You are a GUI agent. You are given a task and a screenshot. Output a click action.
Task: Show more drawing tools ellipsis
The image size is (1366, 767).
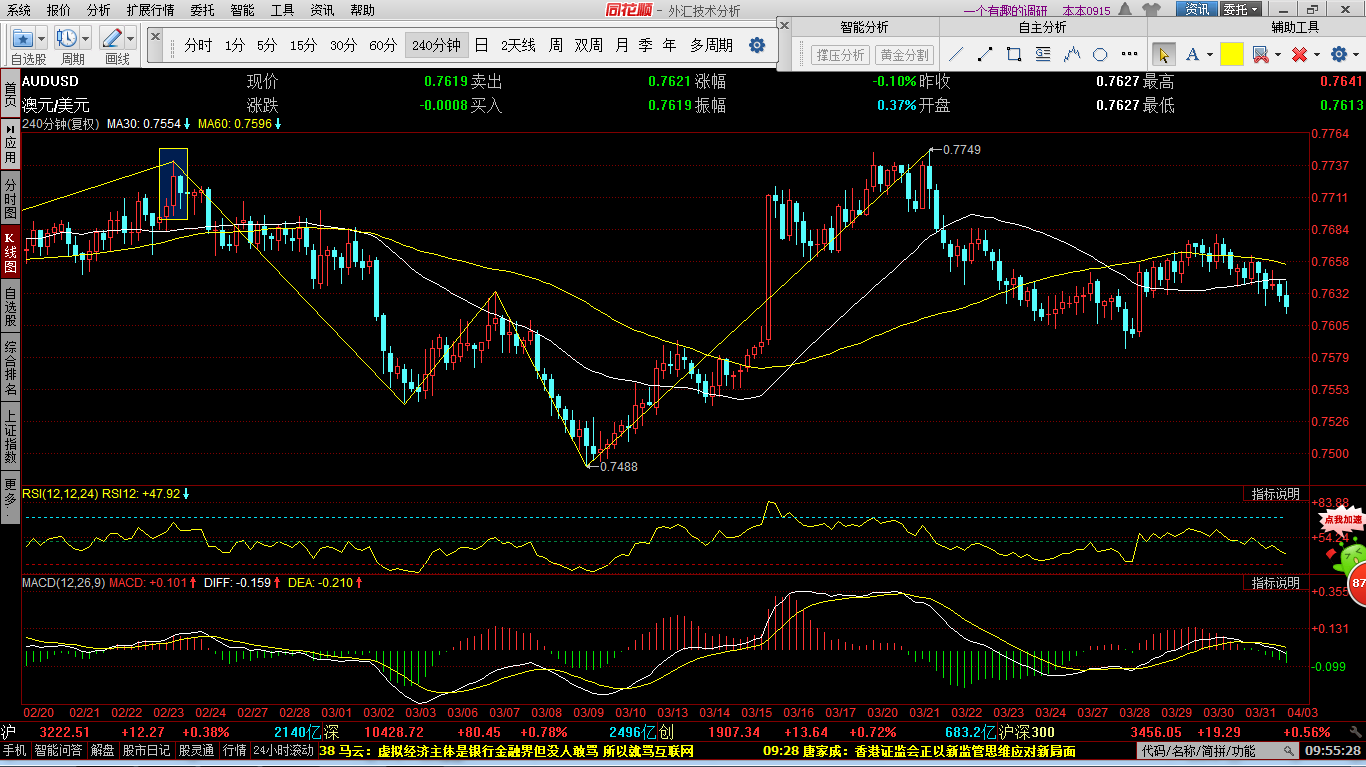click(x=1131, y=54)
